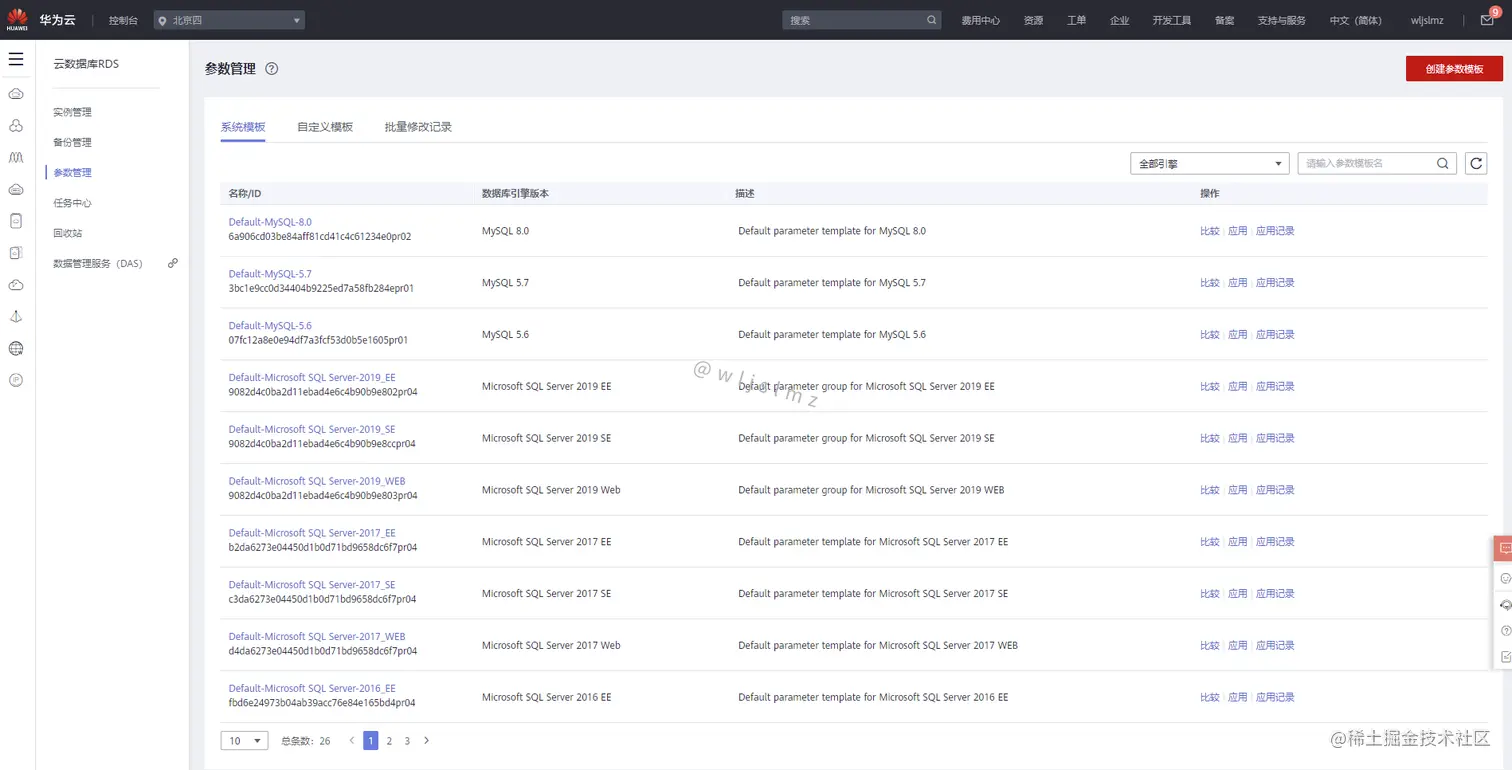Open the Default-MySQL-5.7 template link
1512x770 pixels.
(270, 274)
